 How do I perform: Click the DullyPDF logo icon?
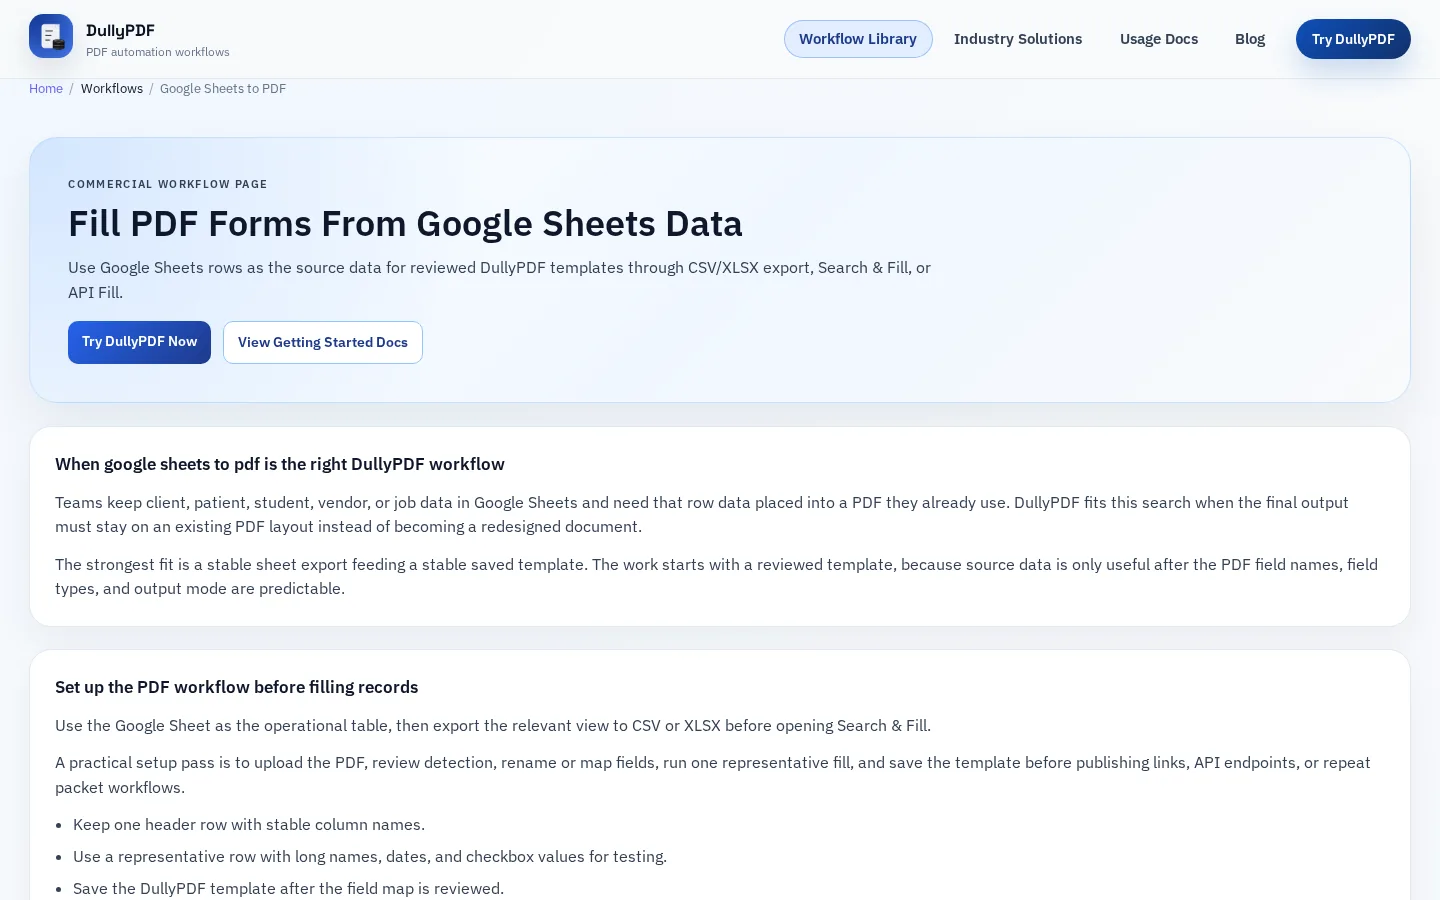point(51,36)
